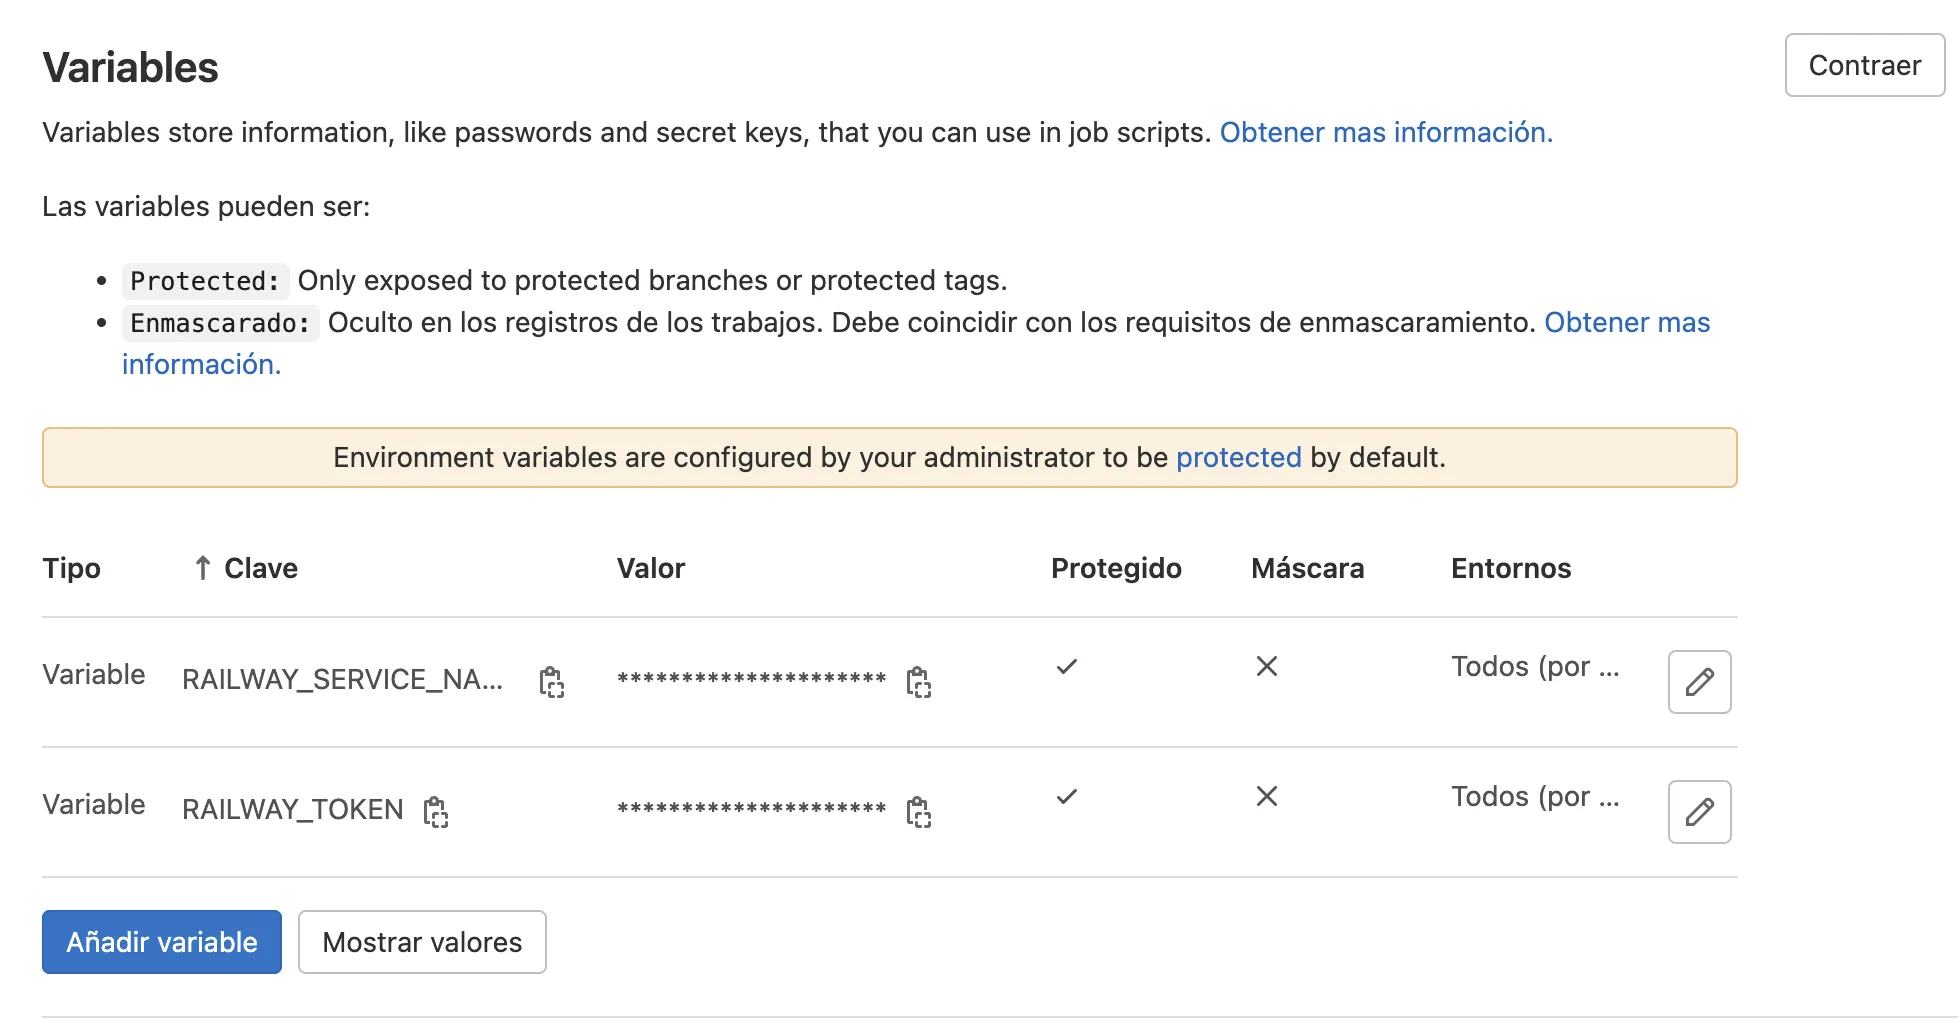Select the RAILWAY_TOKEN key text
This screenshot has width=1960, height=1028.
[x=292, y=810]
